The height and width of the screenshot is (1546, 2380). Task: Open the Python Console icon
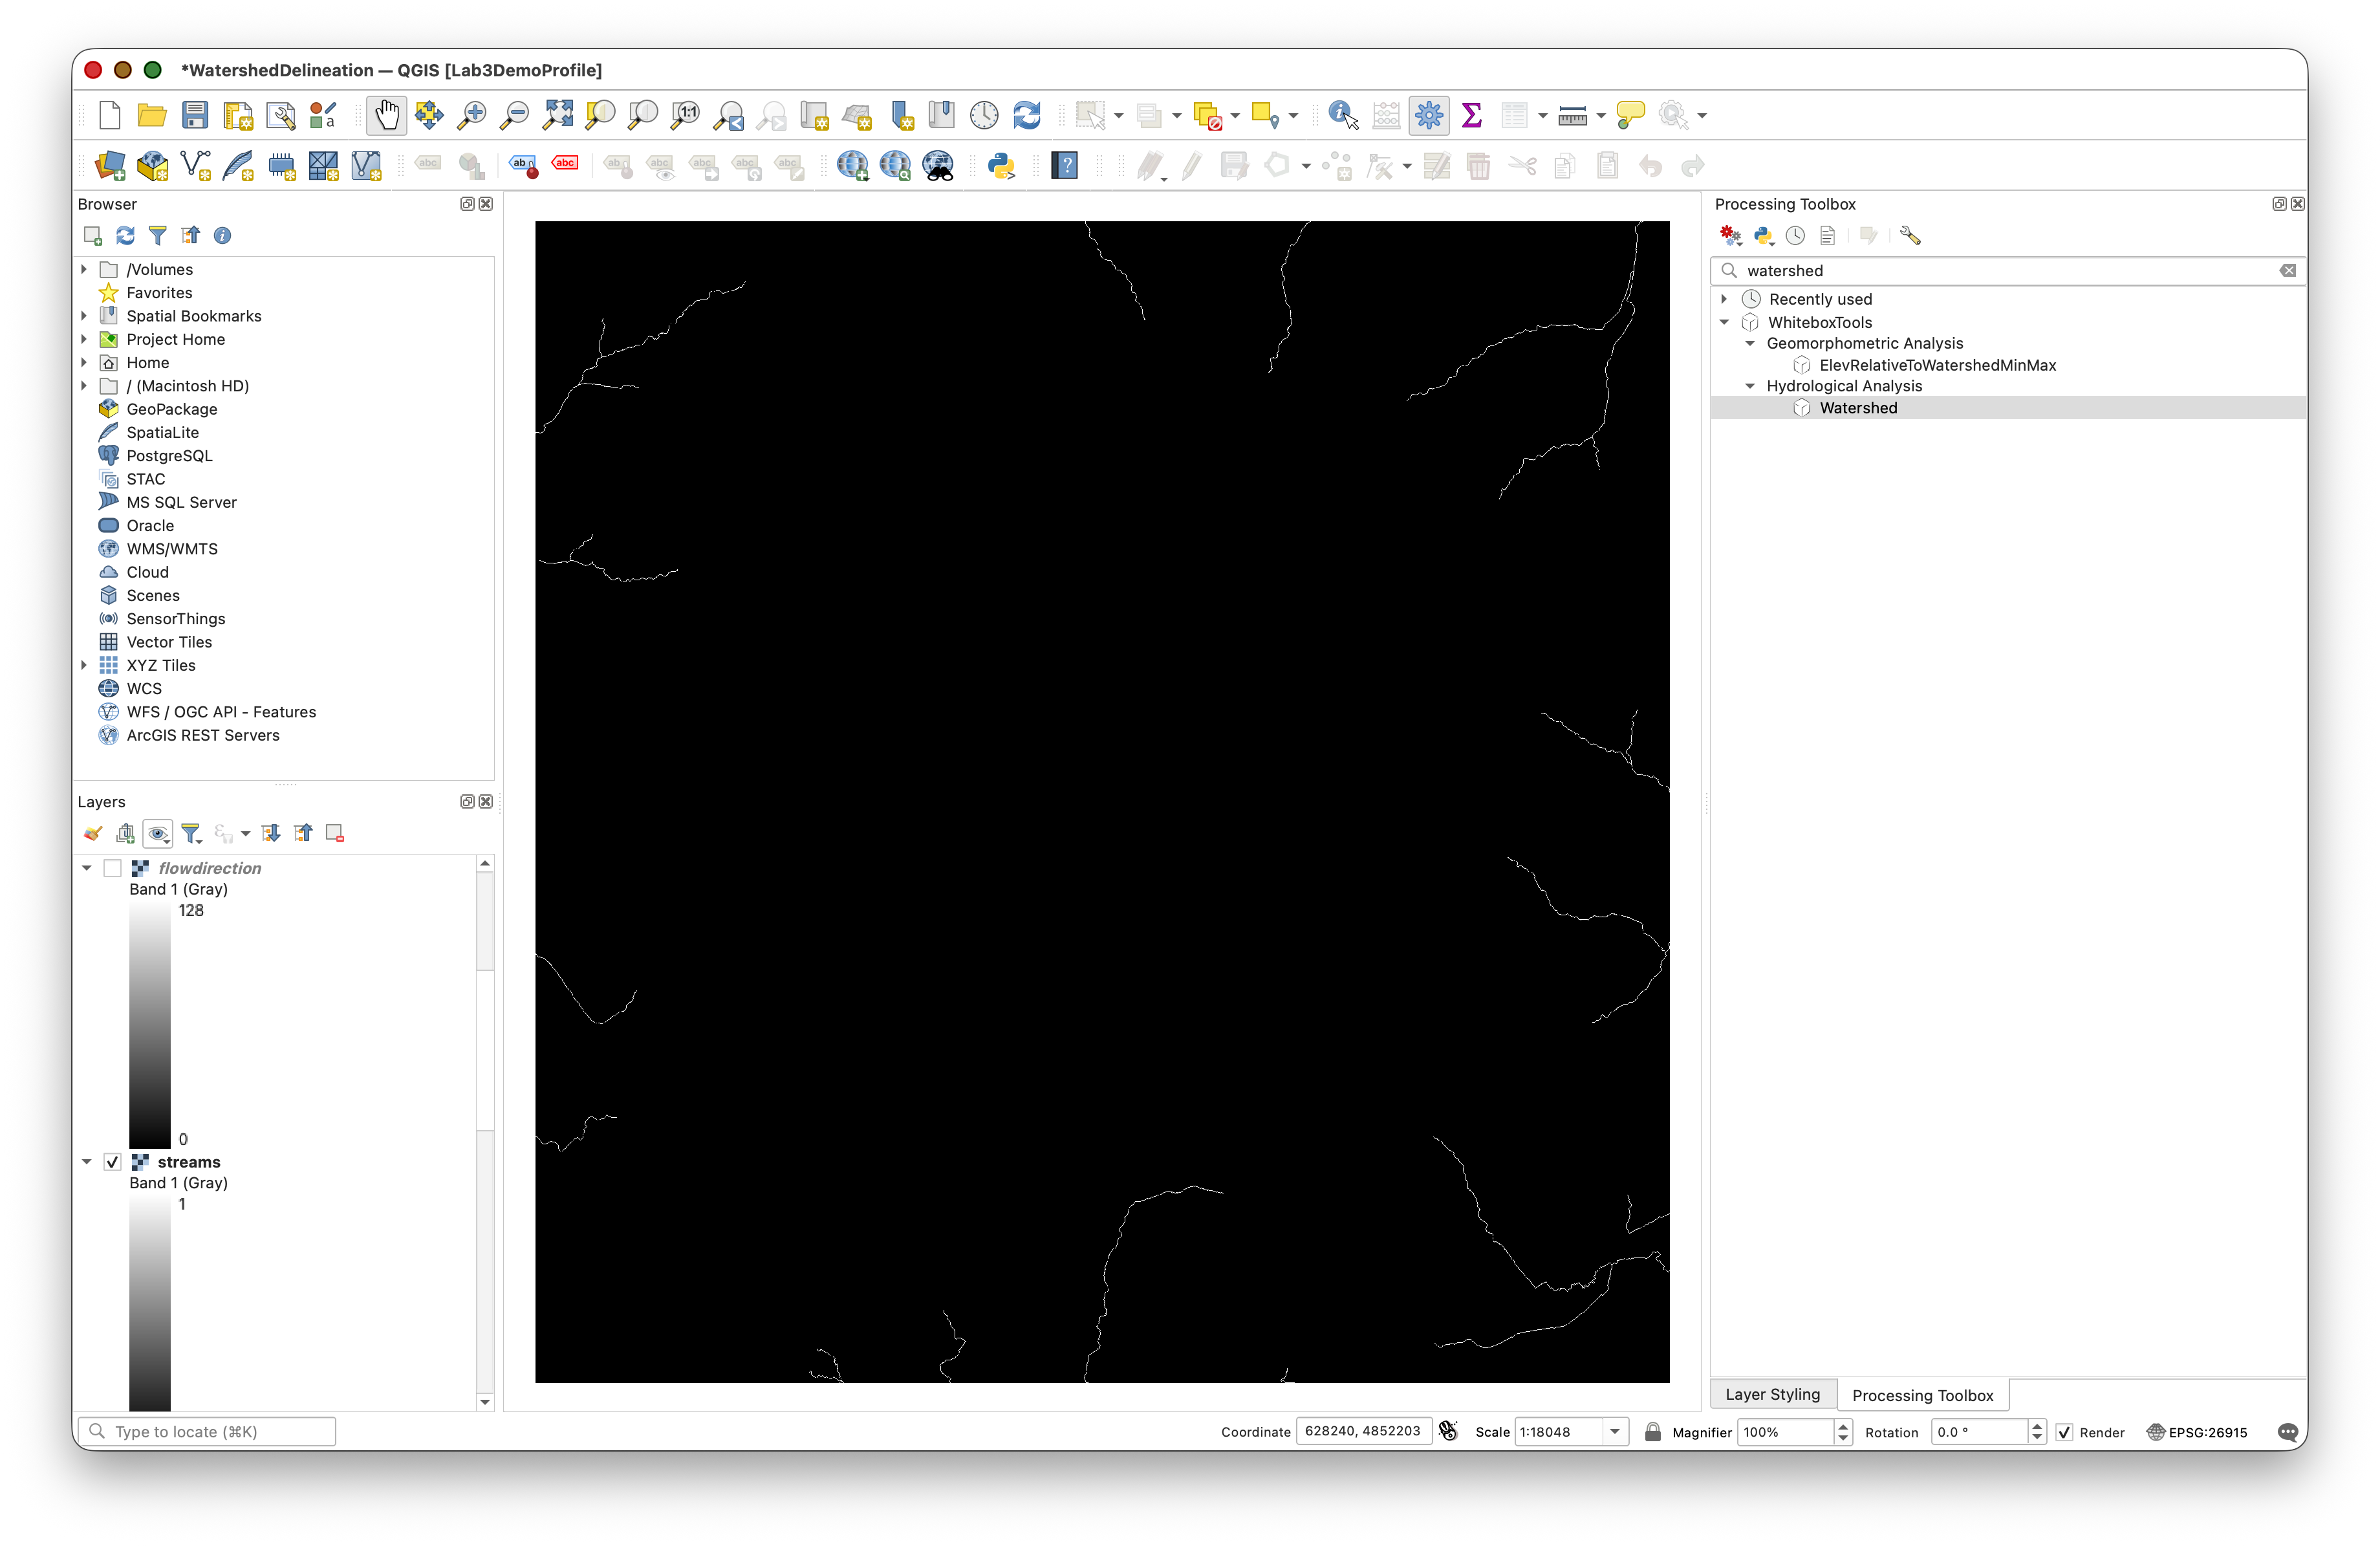(1001, 166)
